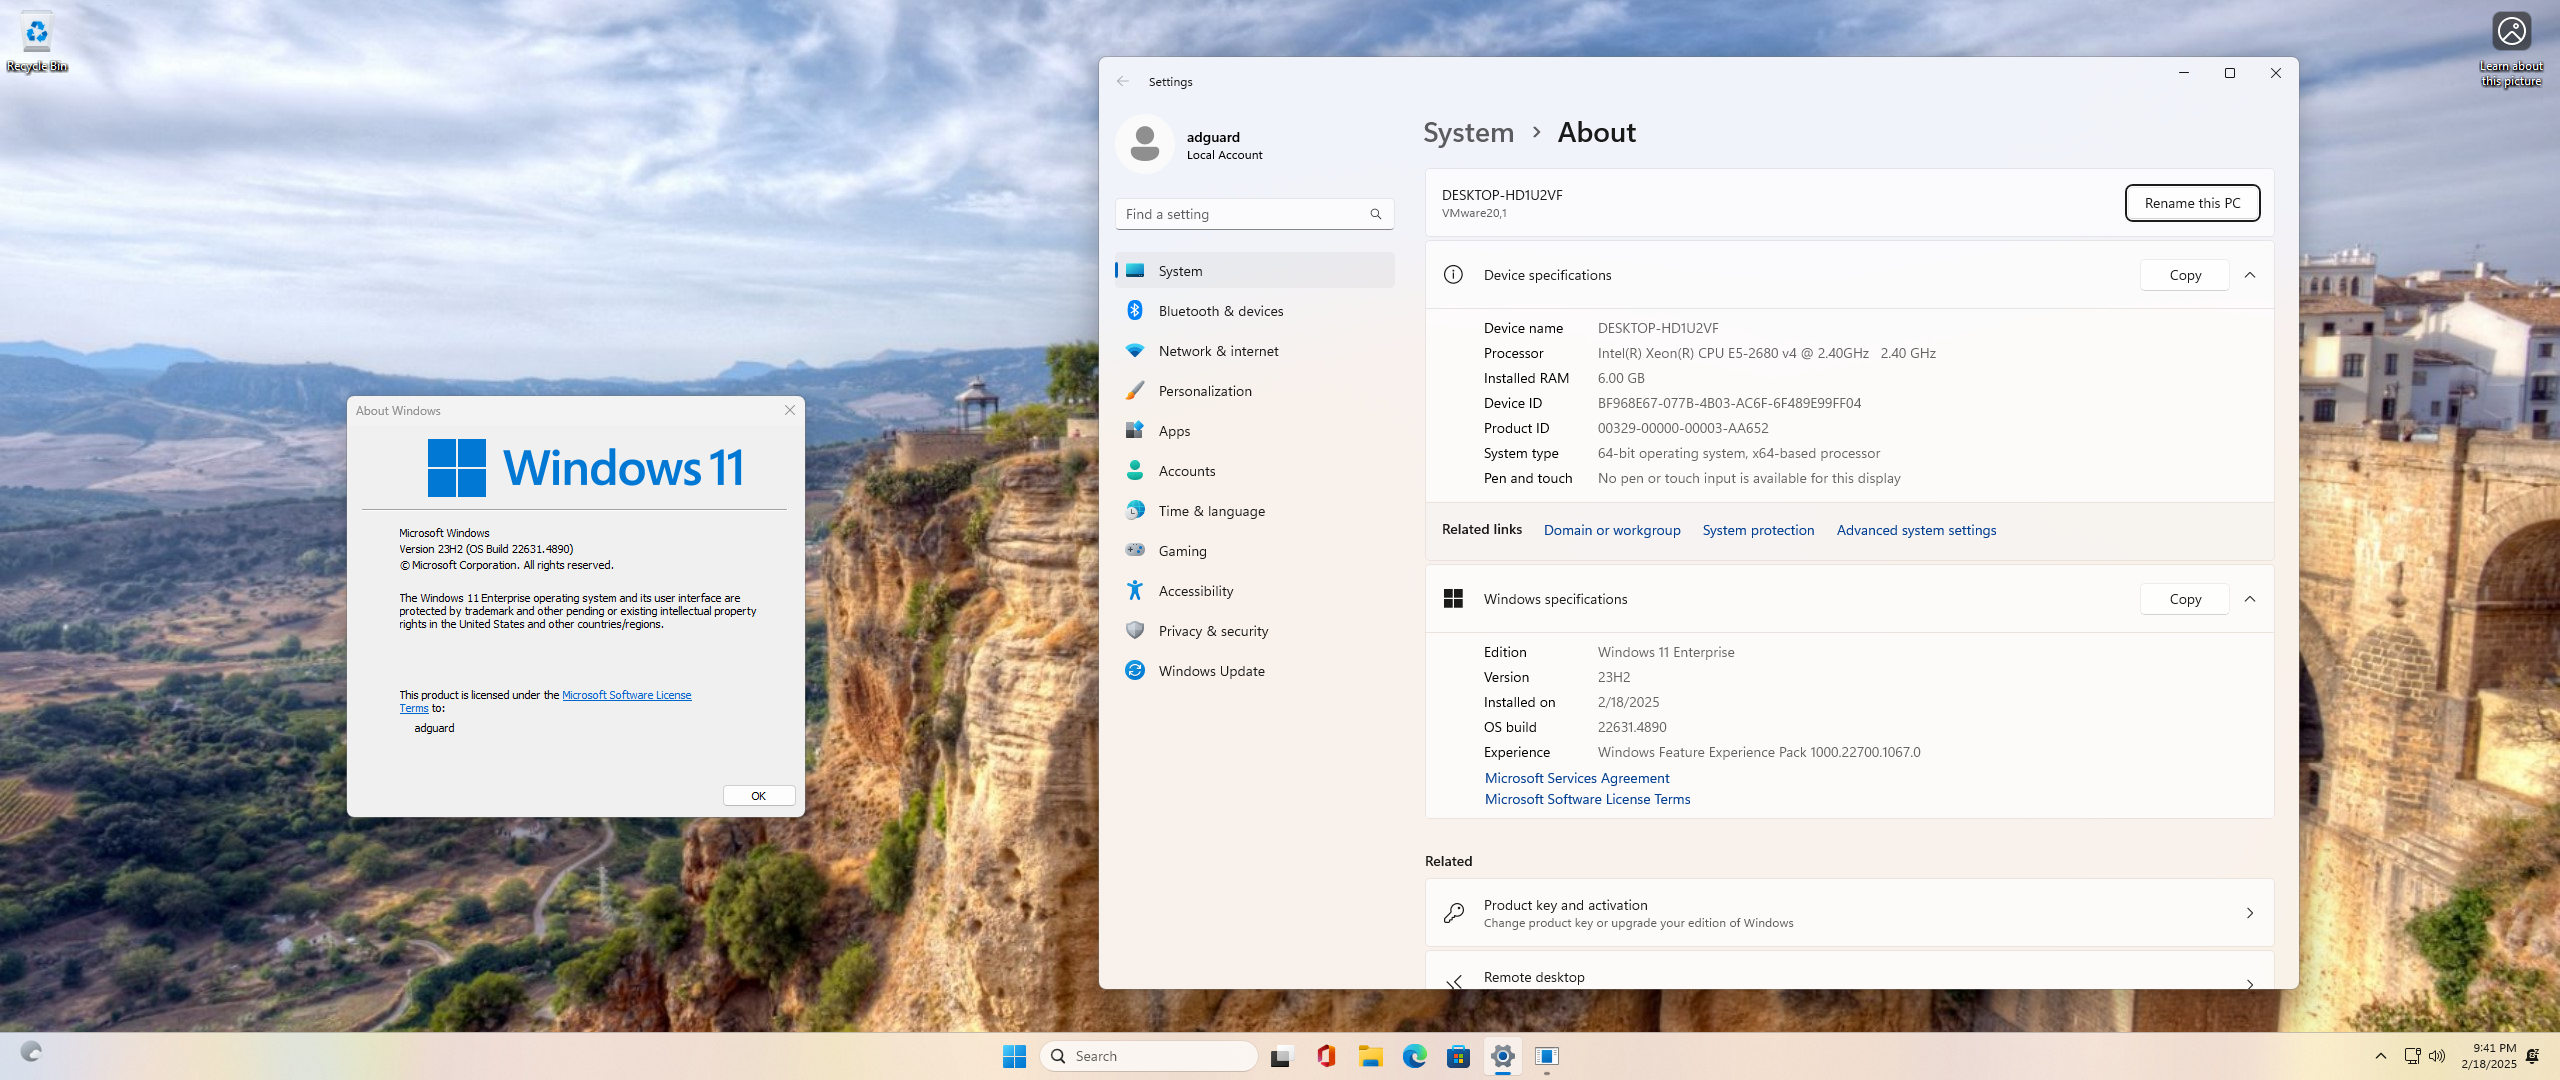Open the widgets icon in the taskbar corner

(31, 1051)
